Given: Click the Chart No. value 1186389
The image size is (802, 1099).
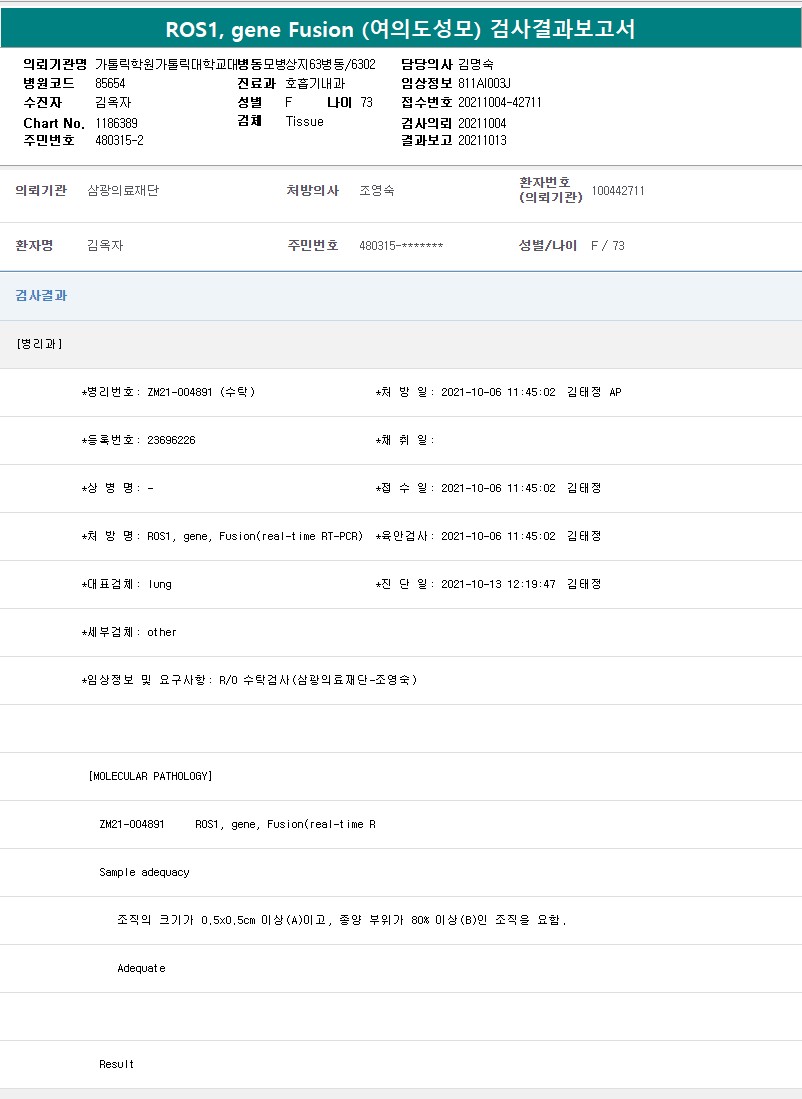Looking at the screenshot, I should [116, 122].
